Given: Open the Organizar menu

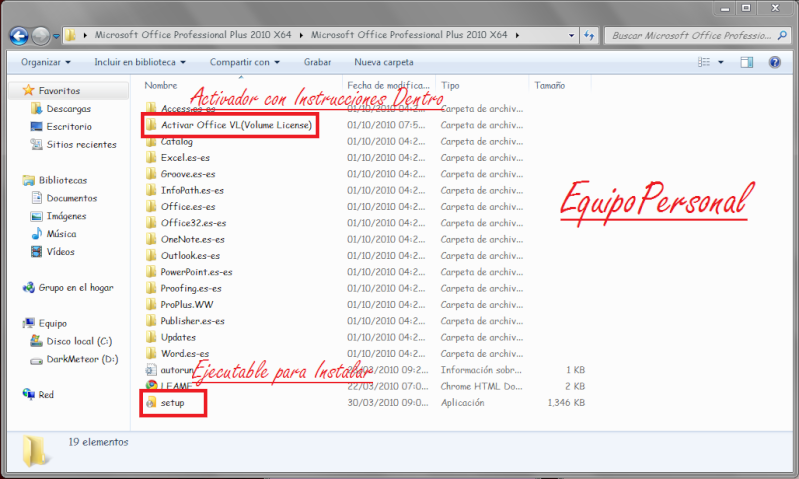Looking at the screenshot, I should 46,62.
